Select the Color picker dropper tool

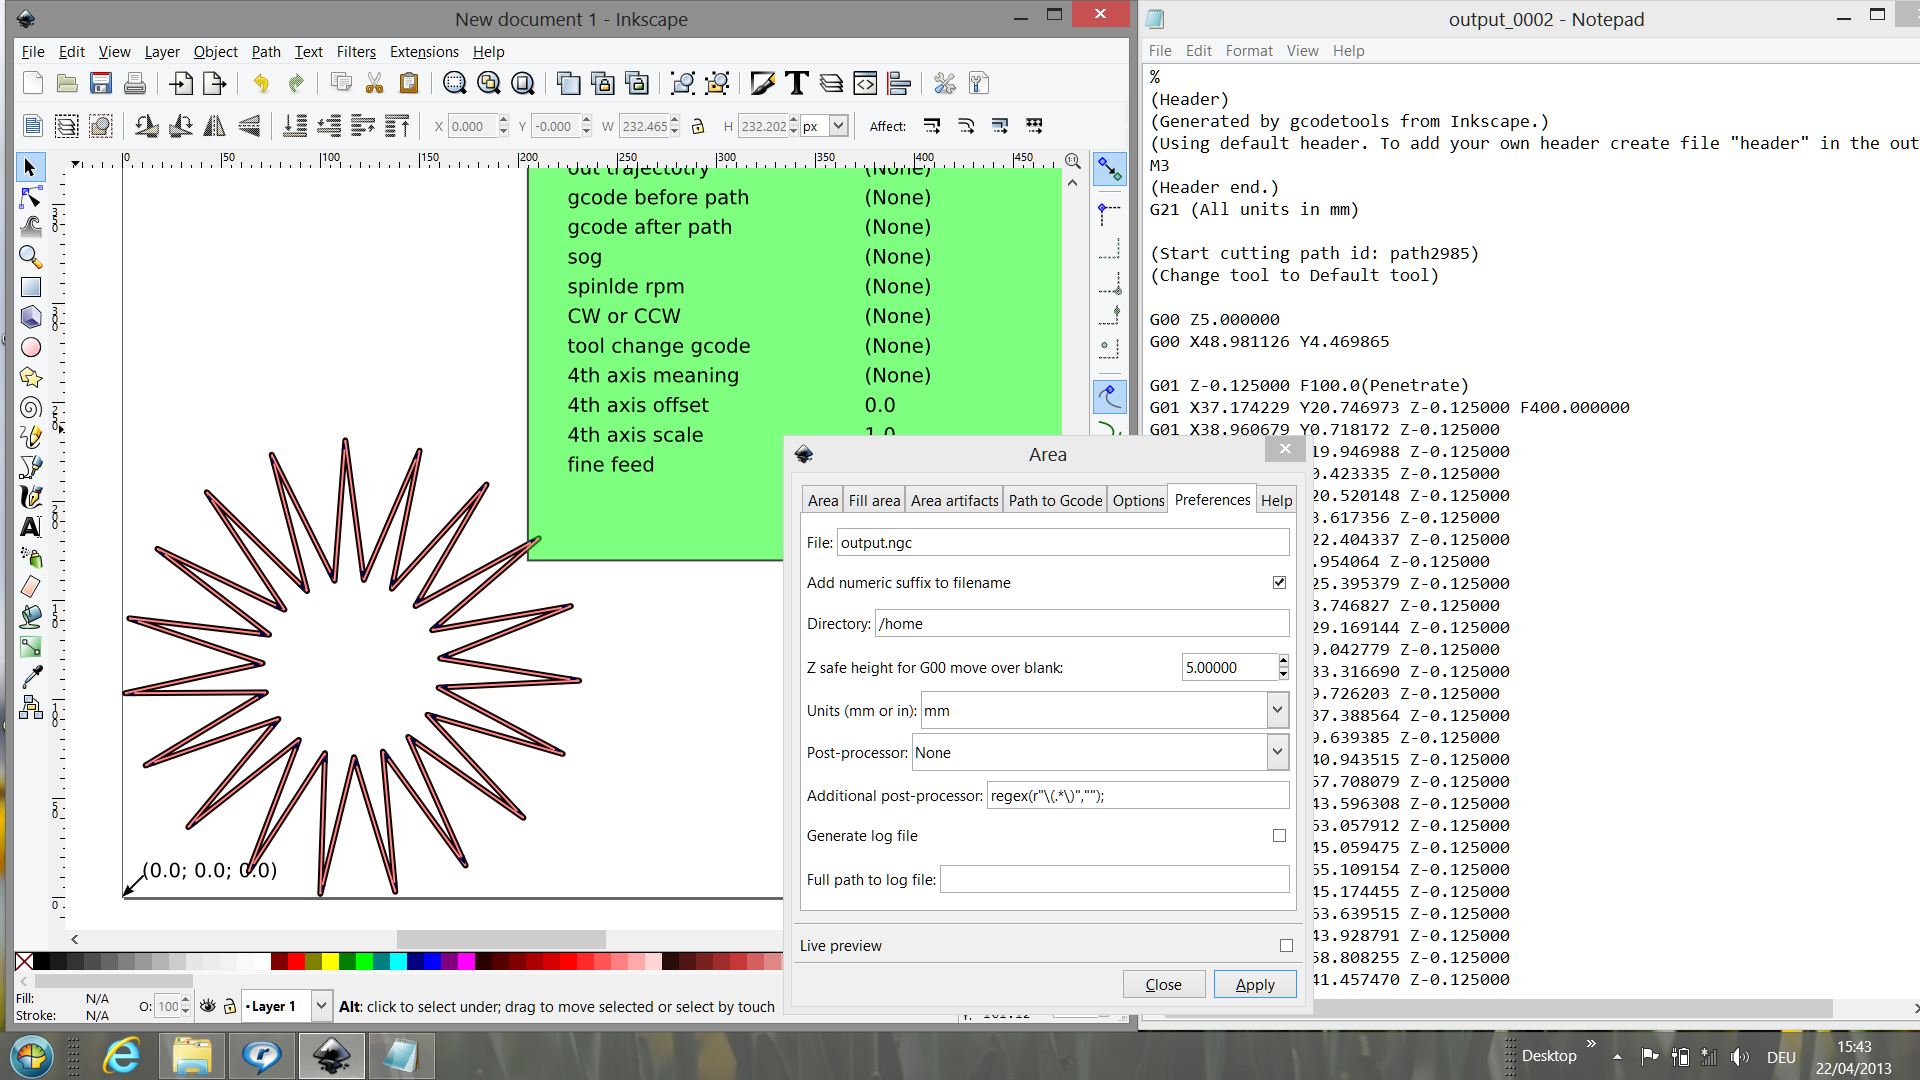[x=30, y=677]
